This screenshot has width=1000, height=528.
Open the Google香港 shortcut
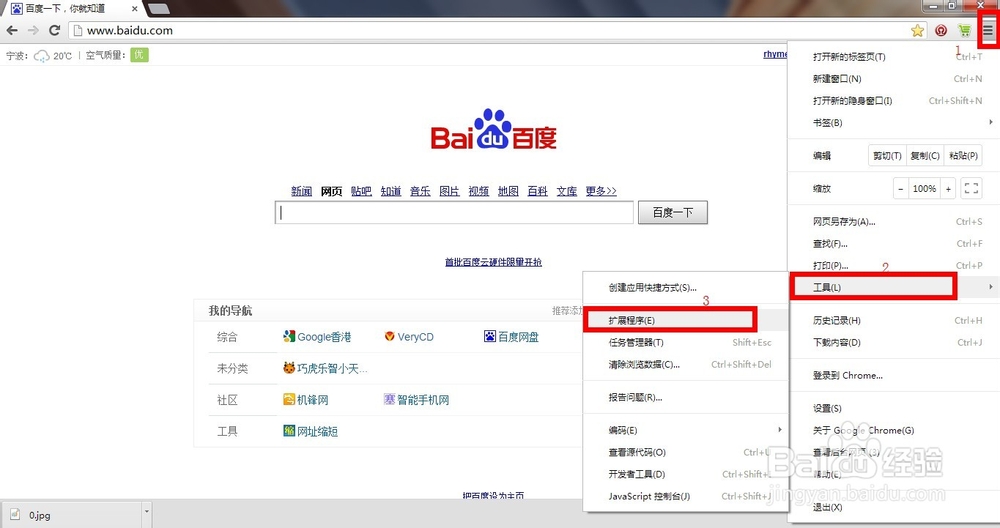click(x=317, y=337)
